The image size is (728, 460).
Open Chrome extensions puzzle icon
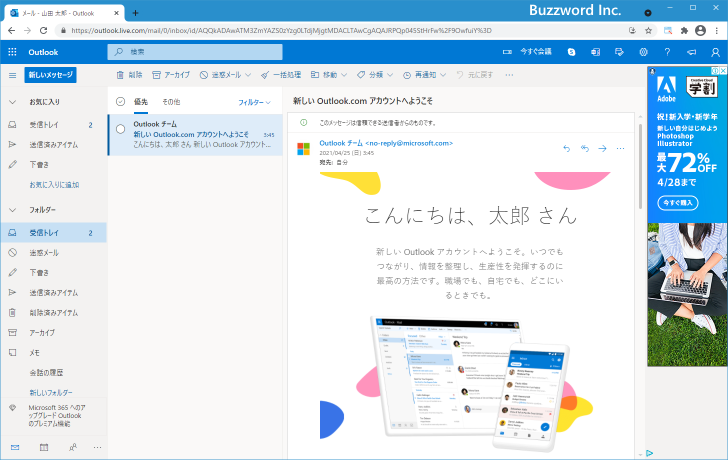coord(684,31)
